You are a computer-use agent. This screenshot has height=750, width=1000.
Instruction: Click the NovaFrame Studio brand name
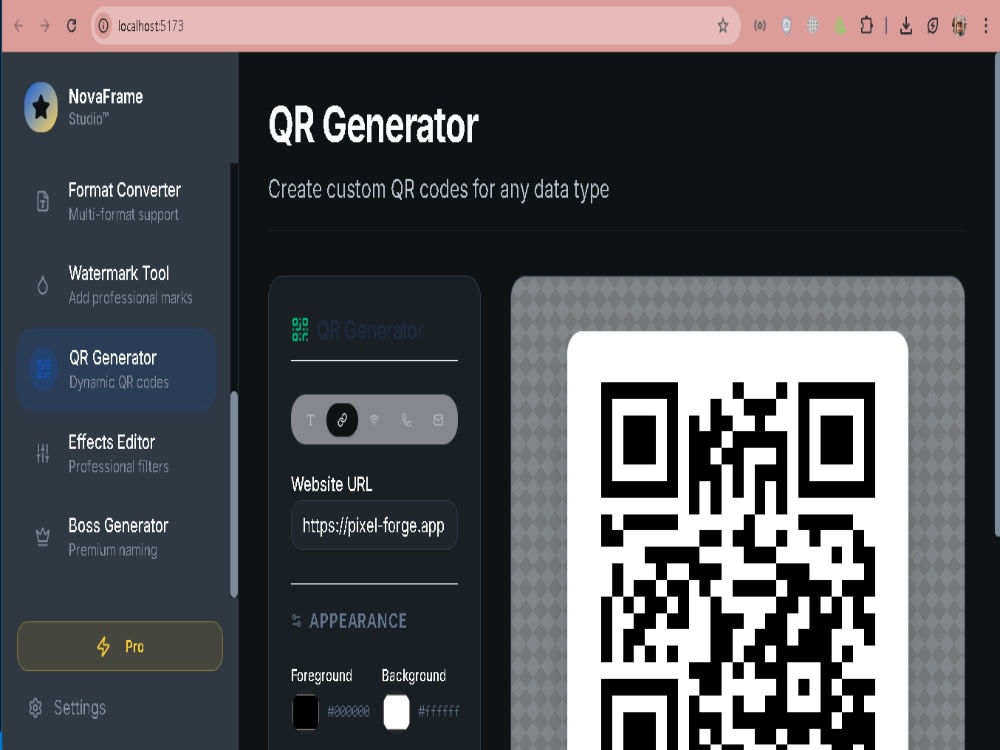point(105,107)
